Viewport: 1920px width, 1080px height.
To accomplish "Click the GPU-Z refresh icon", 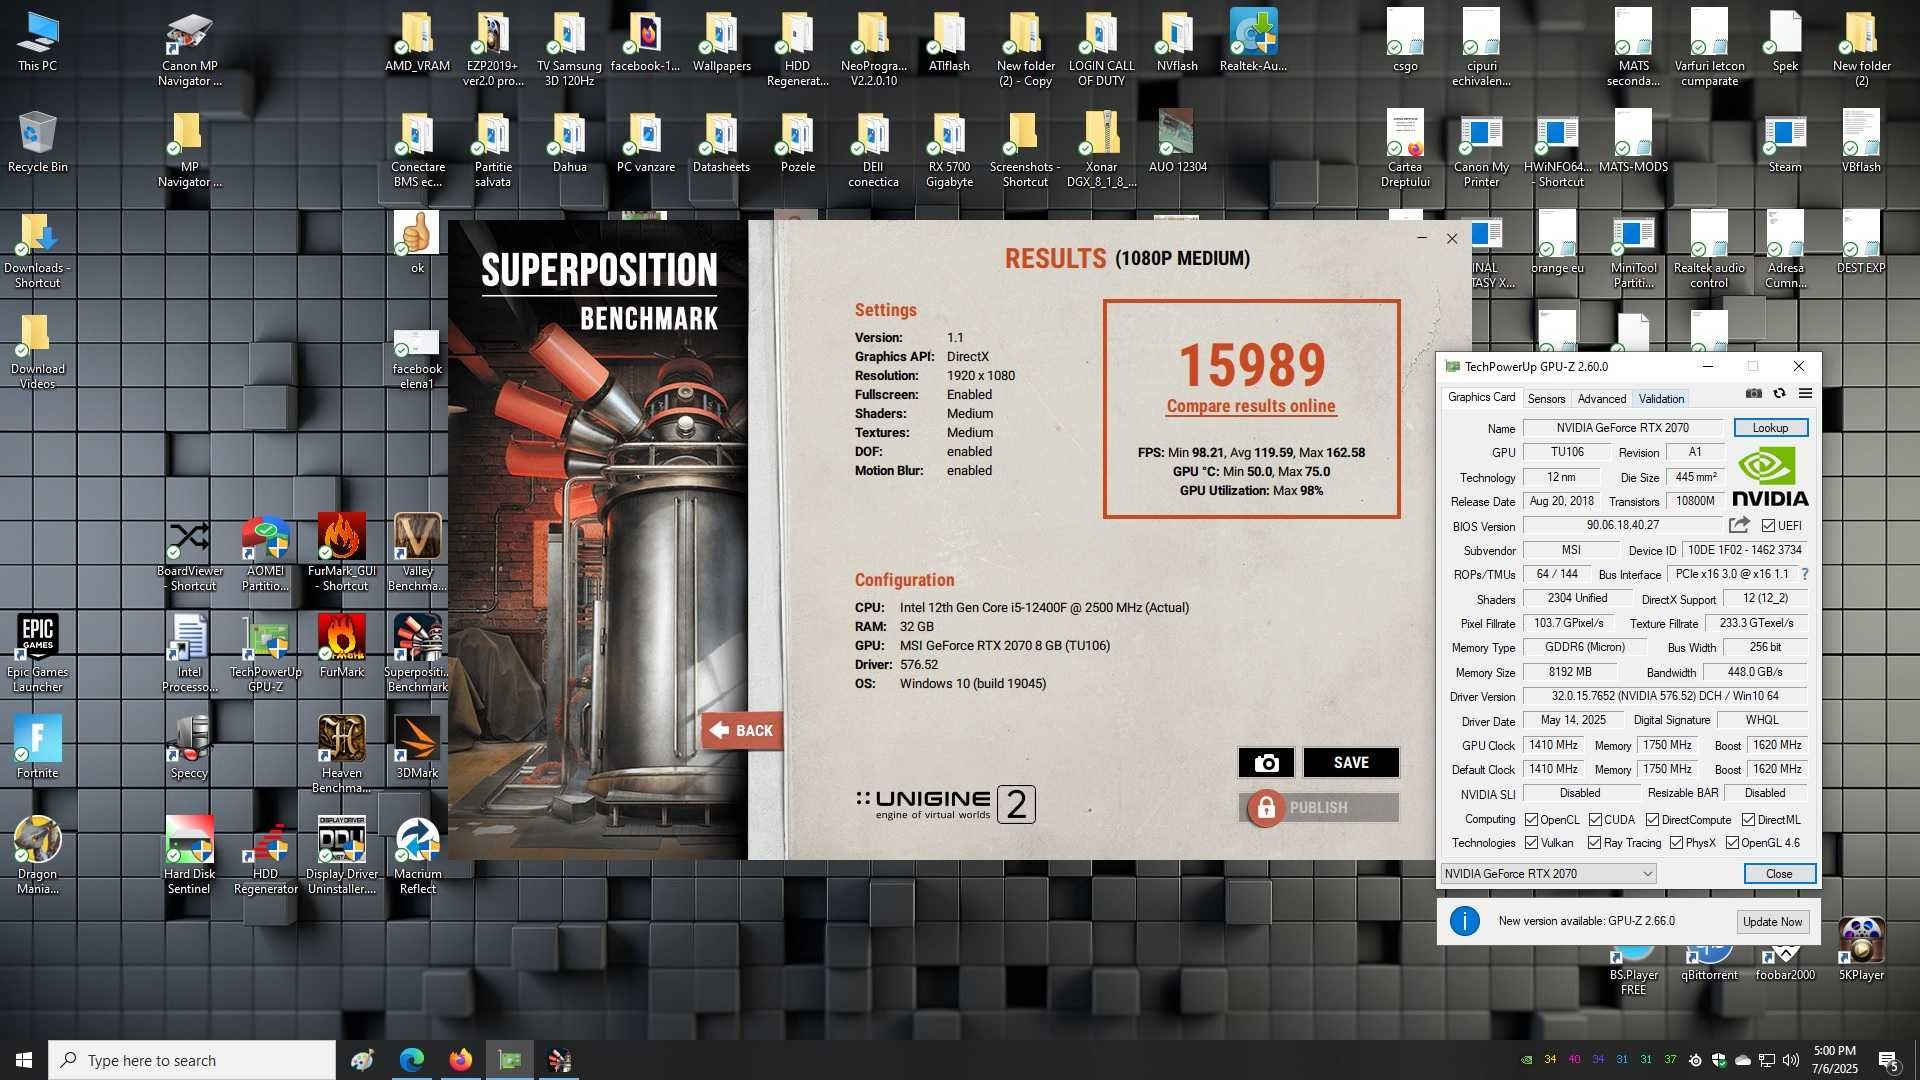I will coord(1779,394).
